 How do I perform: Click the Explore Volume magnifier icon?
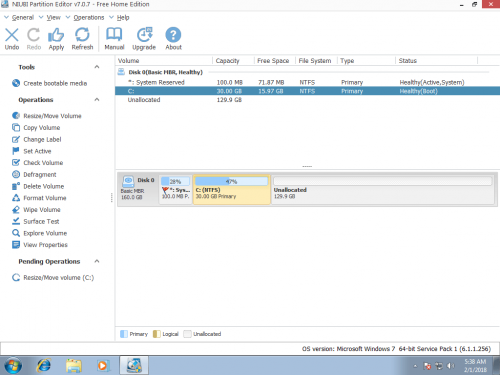(x=16, y=233)
